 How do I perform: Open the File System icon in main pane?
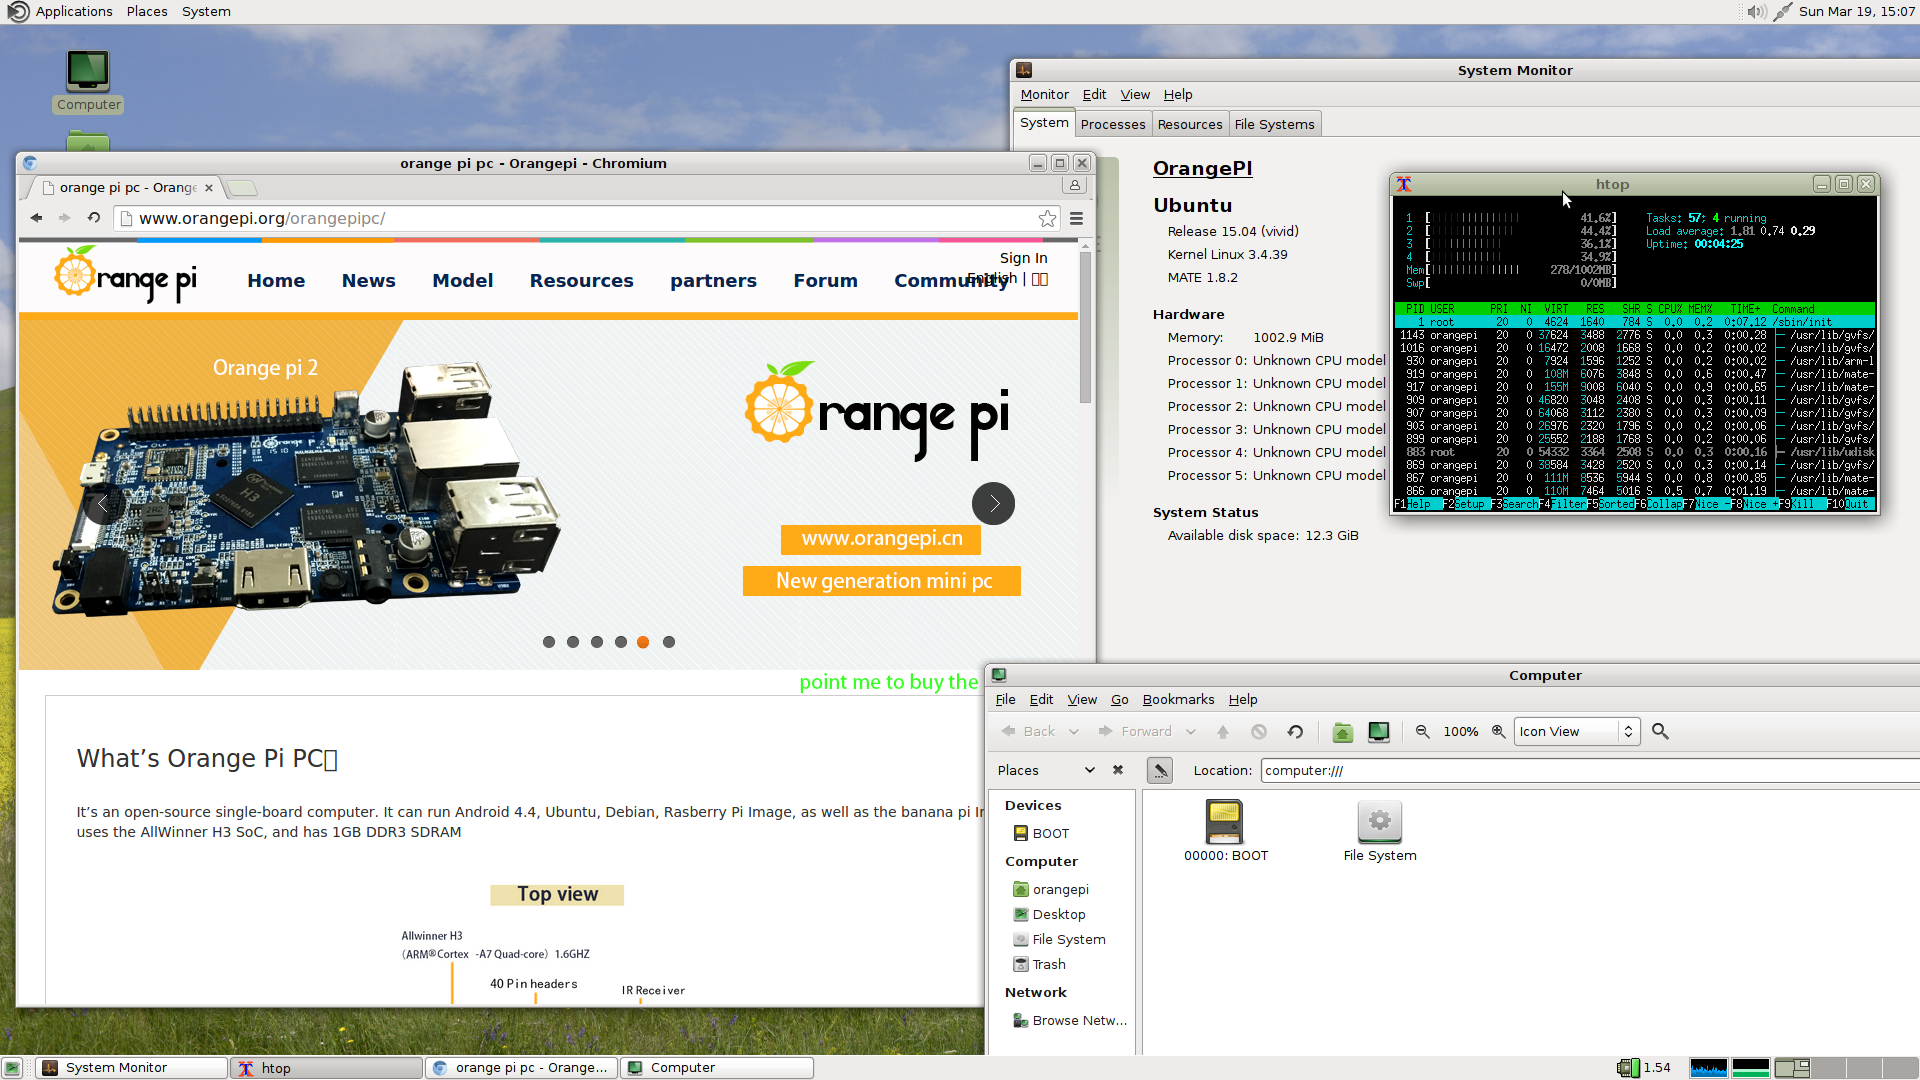[1380, 830]
